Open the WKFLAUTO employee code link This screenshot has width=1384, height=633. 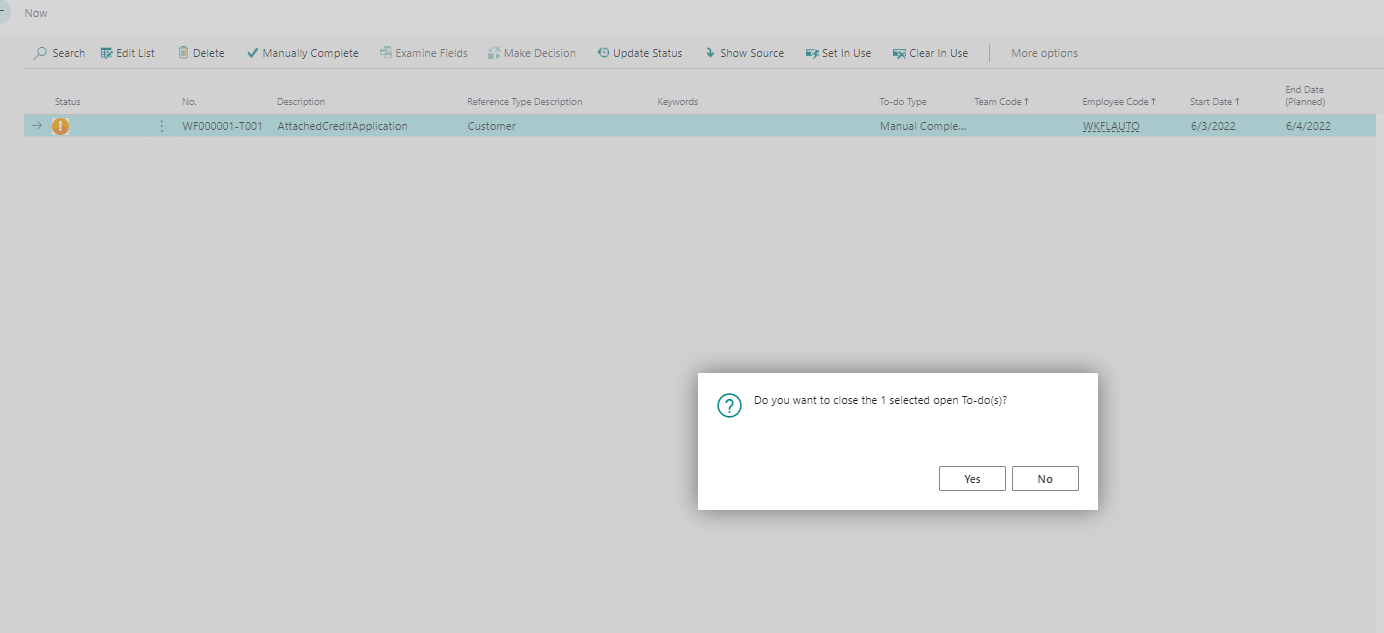[x=1110, y=126]
